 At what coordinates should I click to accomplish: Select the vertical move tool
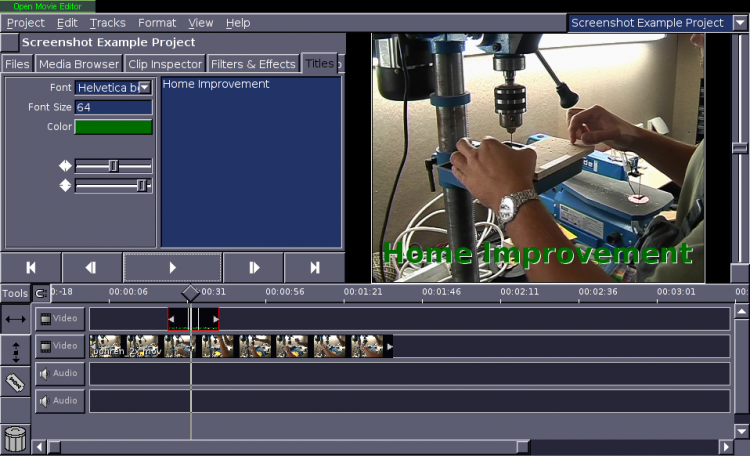click(15, 351)
